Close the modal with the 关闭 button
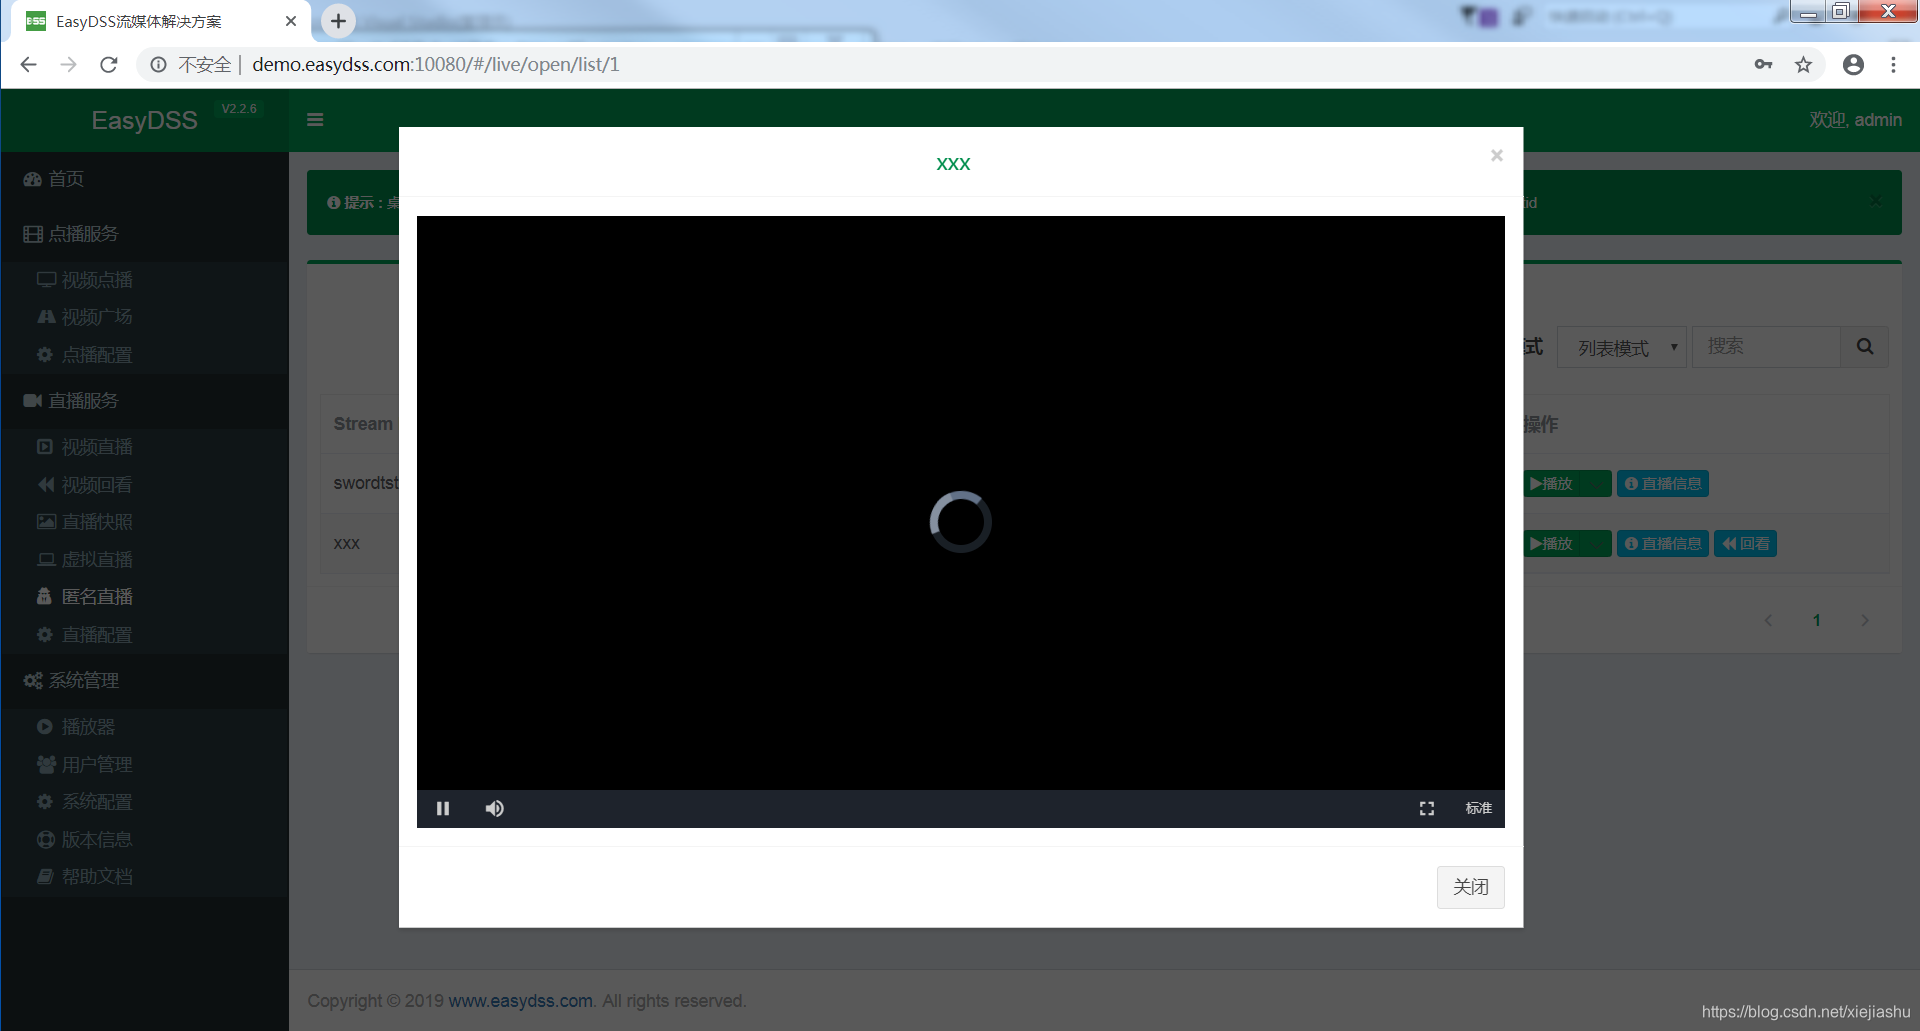This screenshot has height=1031, width=1920. coord(1470,887)
